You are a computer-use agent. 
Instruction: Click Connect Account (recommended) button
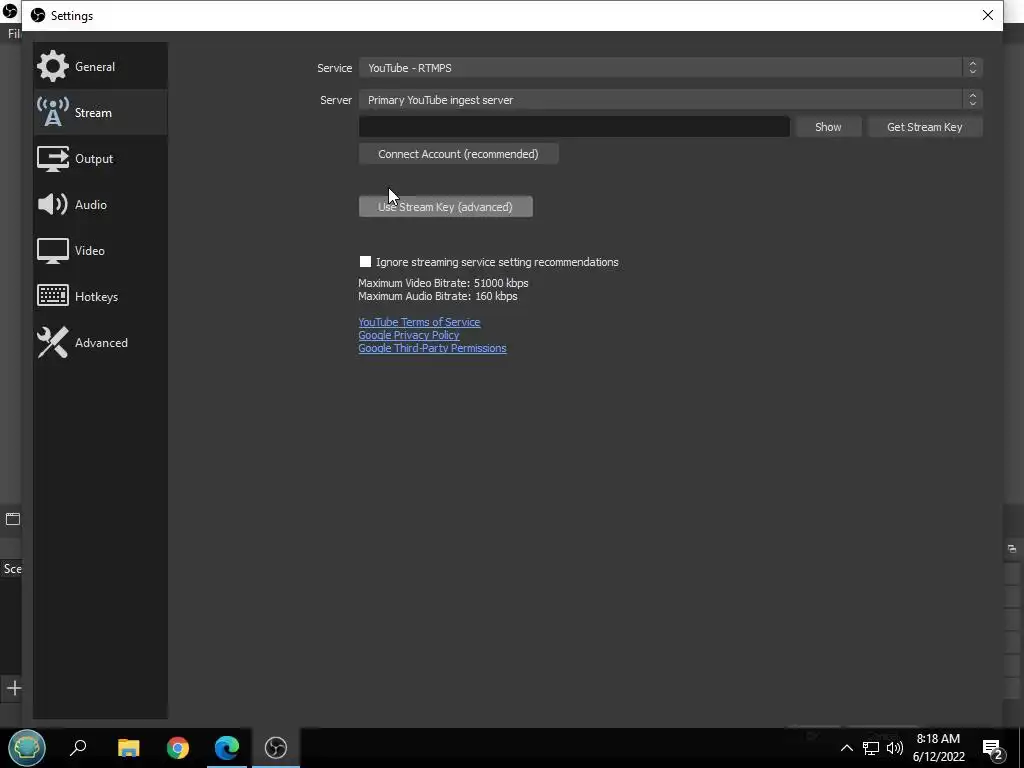[x=458, y=154]
